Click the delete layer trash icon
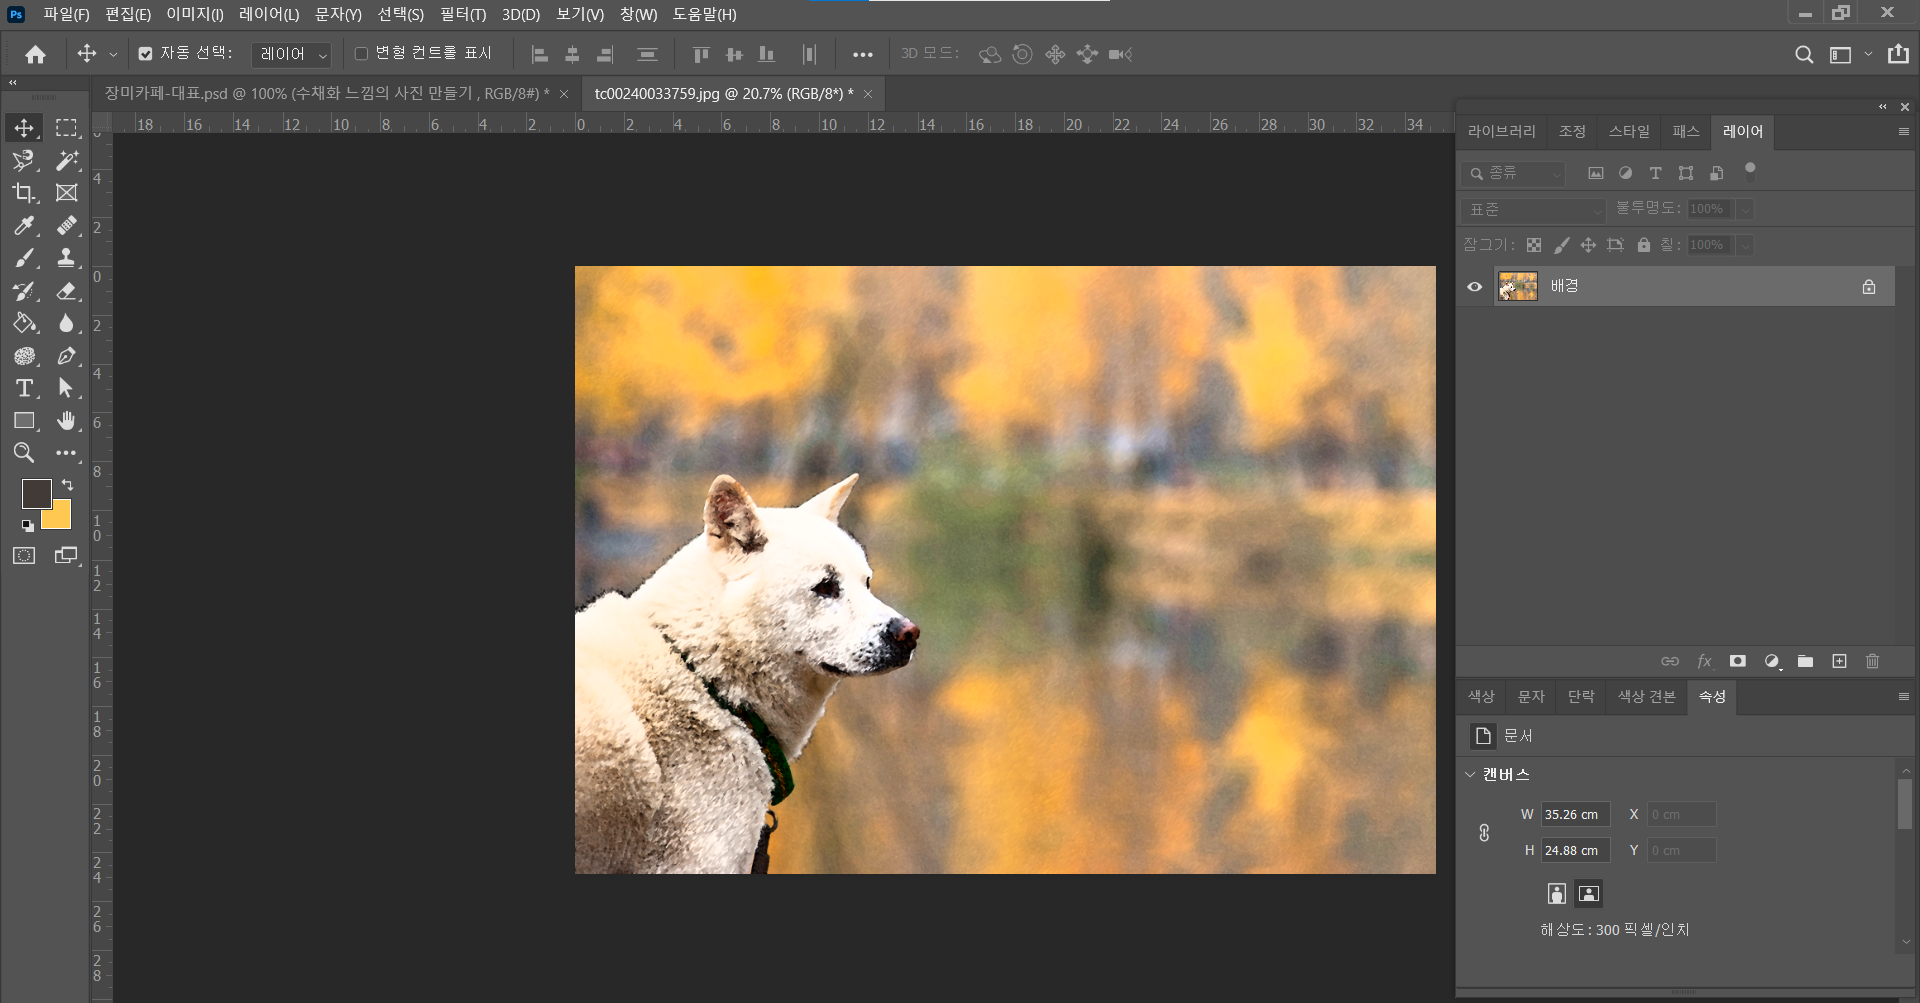This screenshot has width=1920, height=1003. tap(1872, 661)
